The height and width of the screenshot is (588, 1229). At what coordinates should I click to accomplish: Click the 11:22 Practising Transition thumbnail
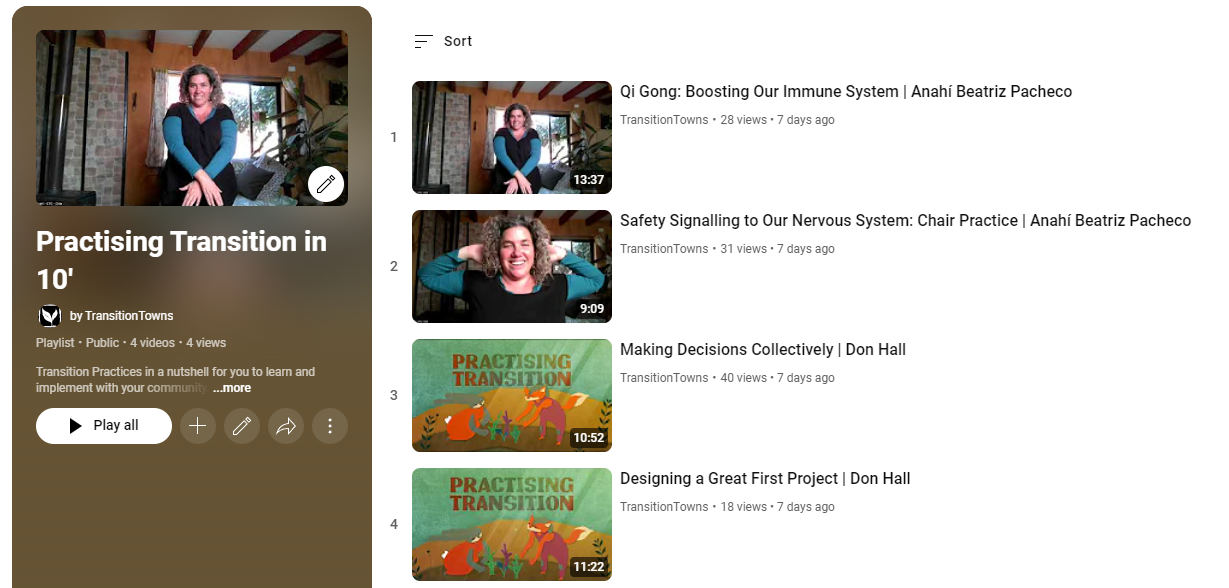511,524
